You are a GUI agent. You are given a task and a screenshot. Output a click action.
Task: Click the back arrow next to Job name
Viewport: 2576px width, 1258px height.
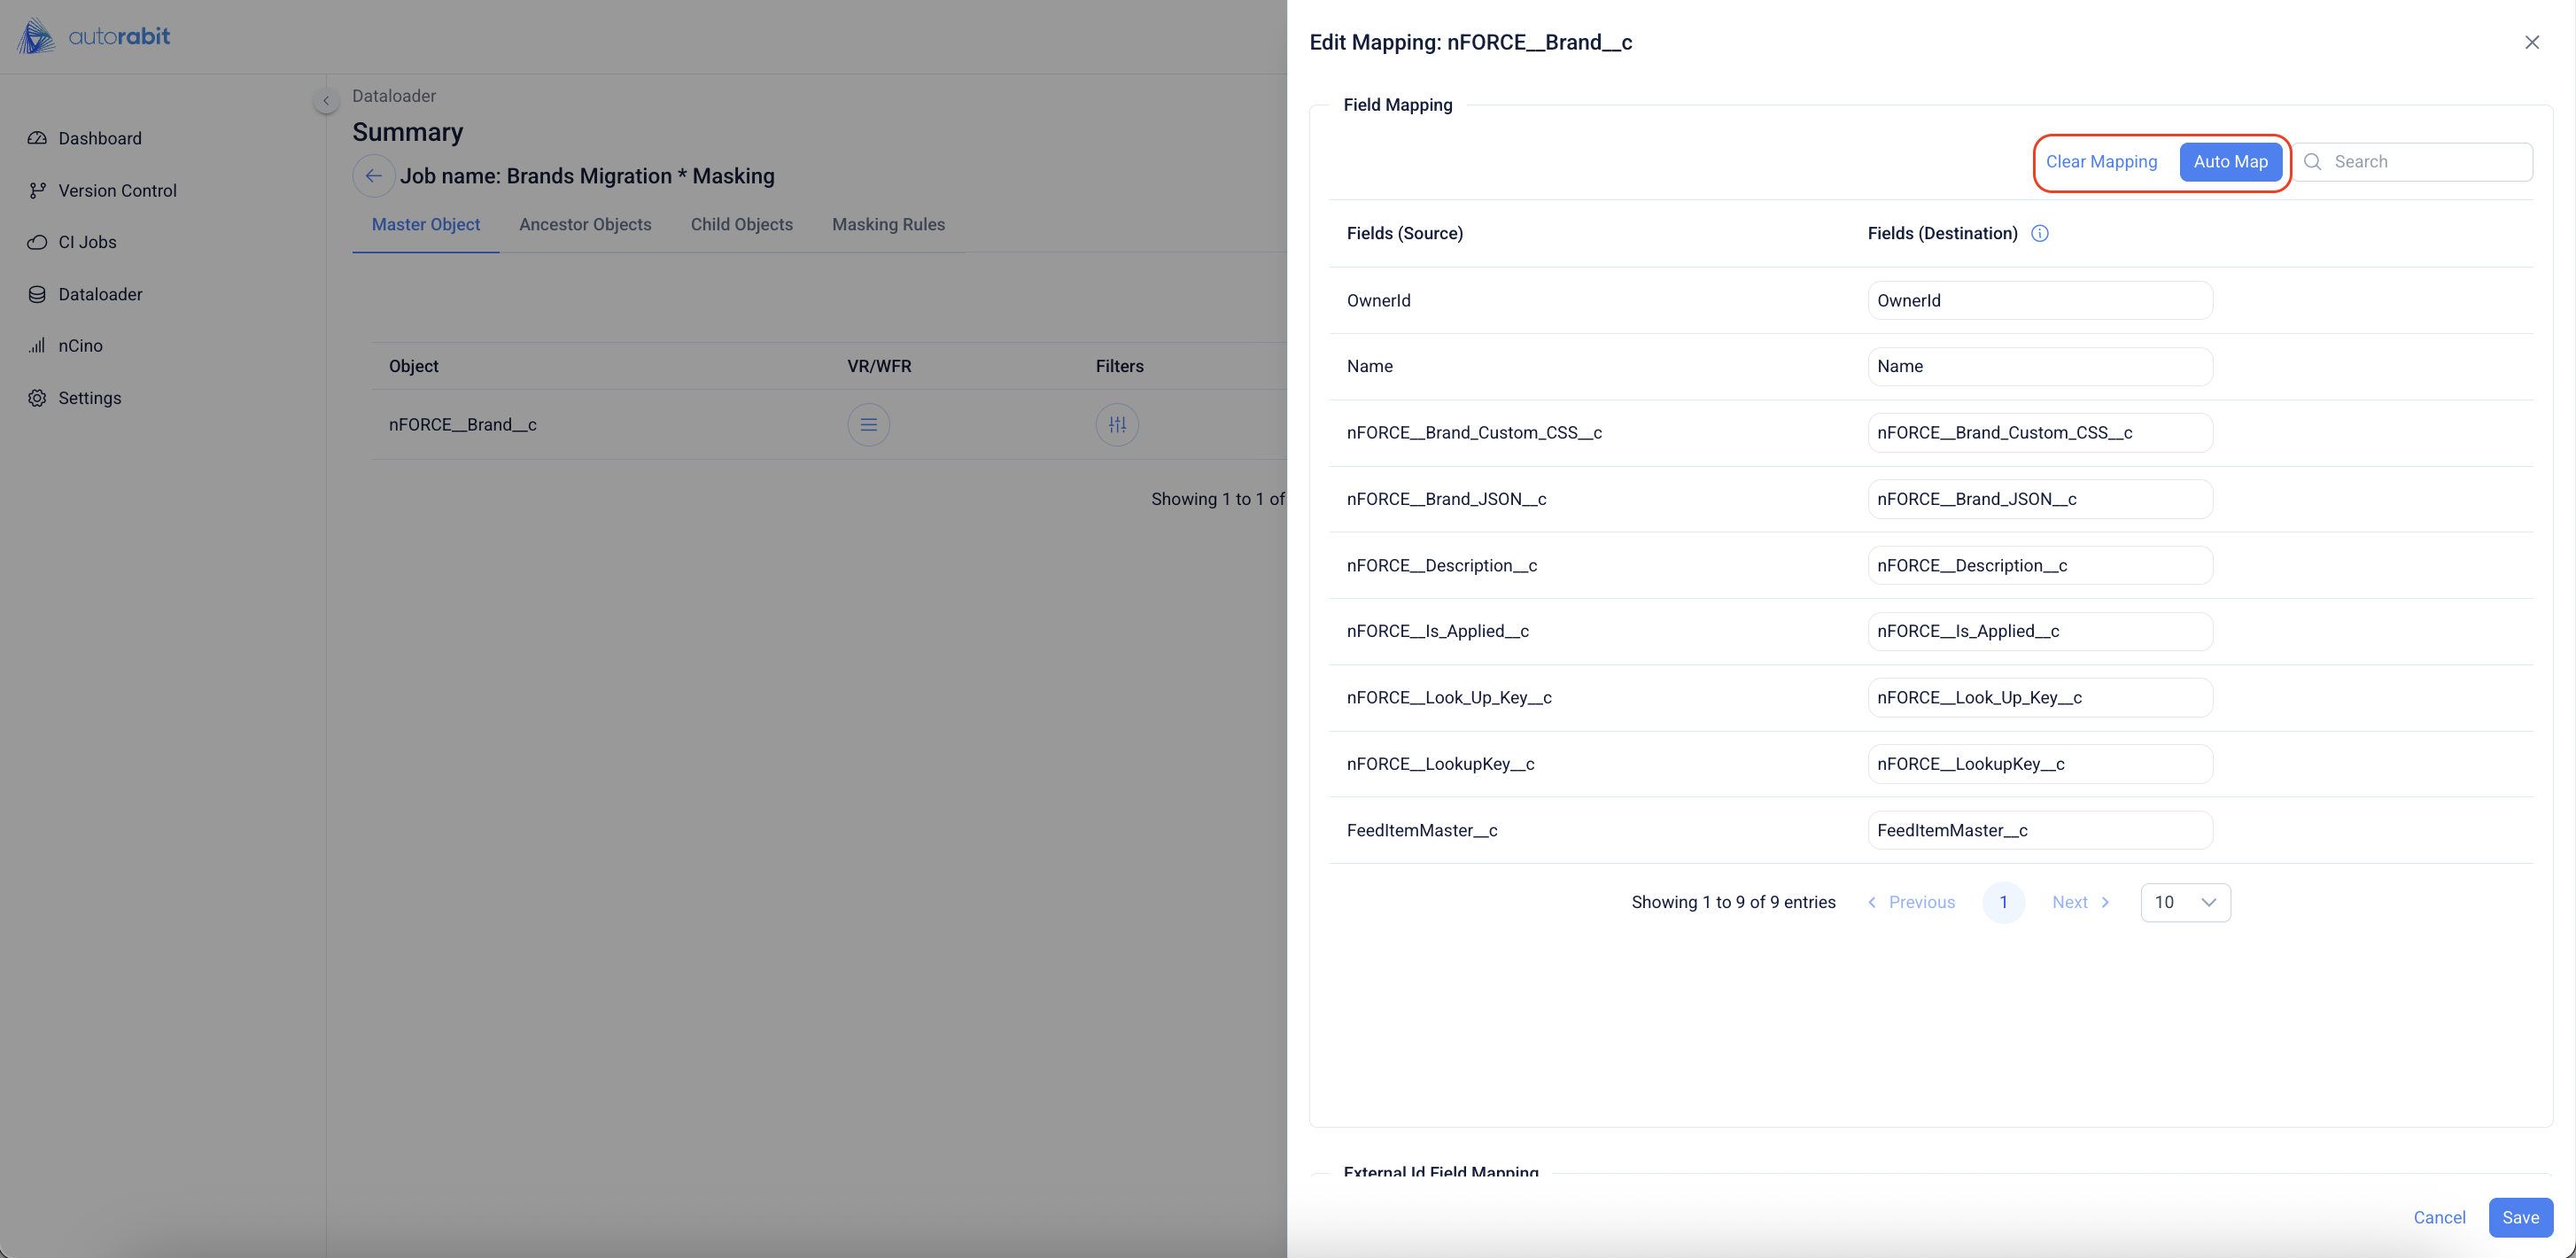tap(373, 176)
